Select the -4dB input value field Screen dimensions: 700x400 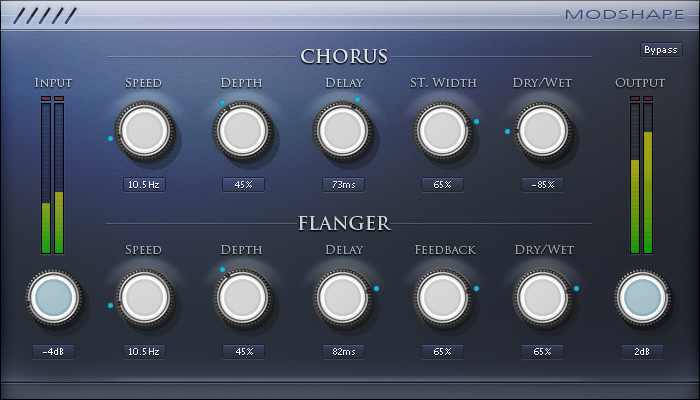52,352
